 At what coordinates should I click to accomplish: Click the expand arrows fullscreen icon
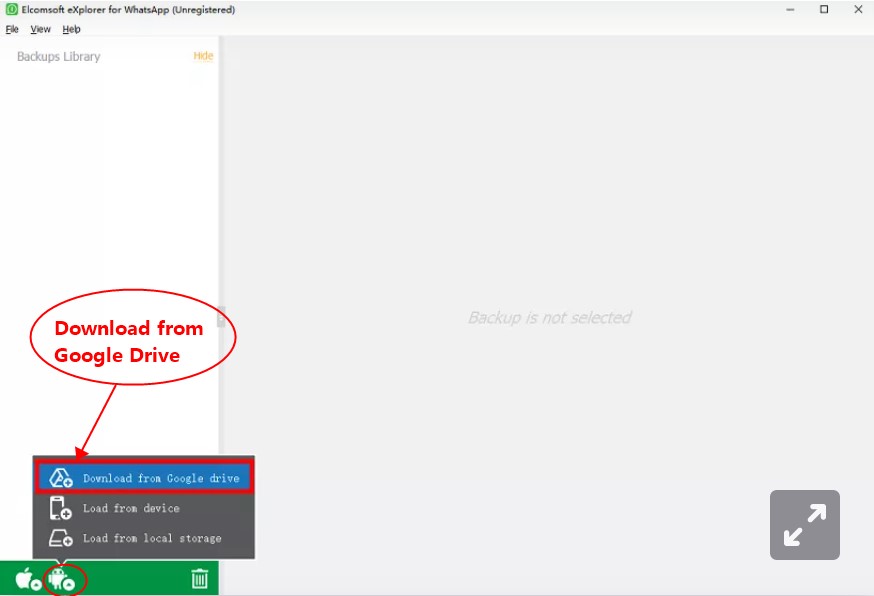(x=804, y=524)
